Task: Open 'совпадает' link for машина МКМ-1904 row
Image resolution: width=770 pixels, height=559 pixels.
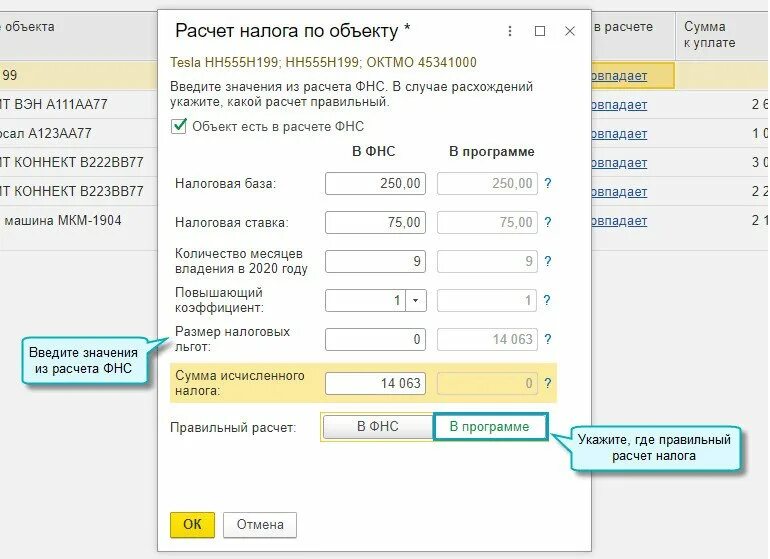Action: point(619,221)
